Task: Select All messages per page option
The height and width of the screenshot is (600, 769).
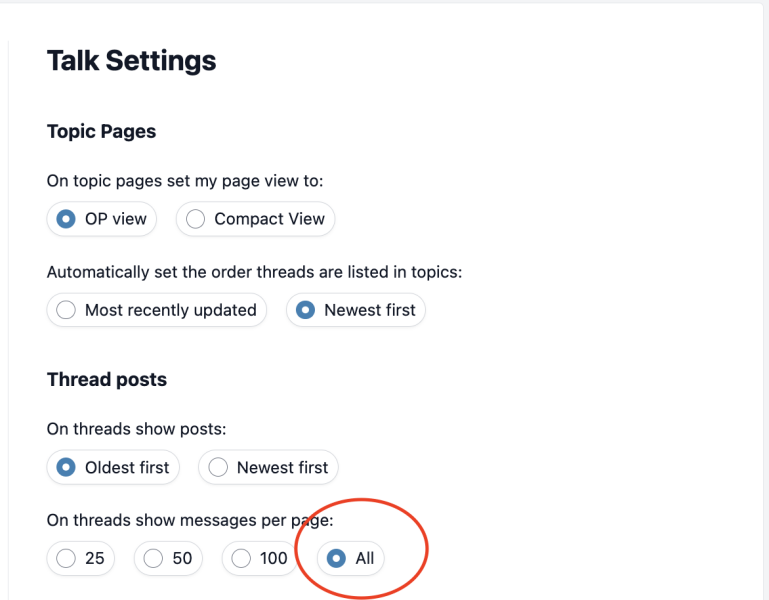Action: click(337, 558)
